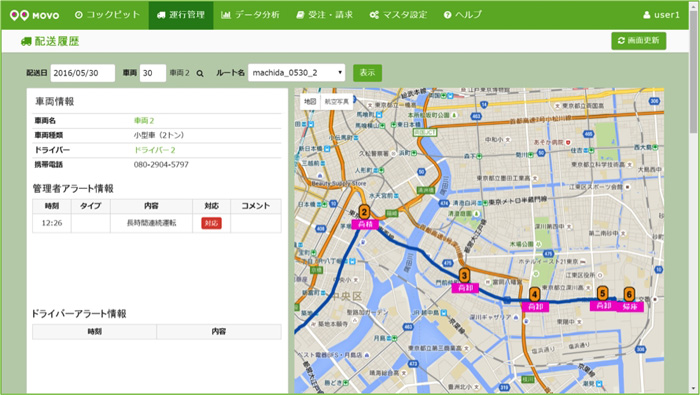Select map marker number 3
Viewport: 700px width, 395px height.
point(464,276)
